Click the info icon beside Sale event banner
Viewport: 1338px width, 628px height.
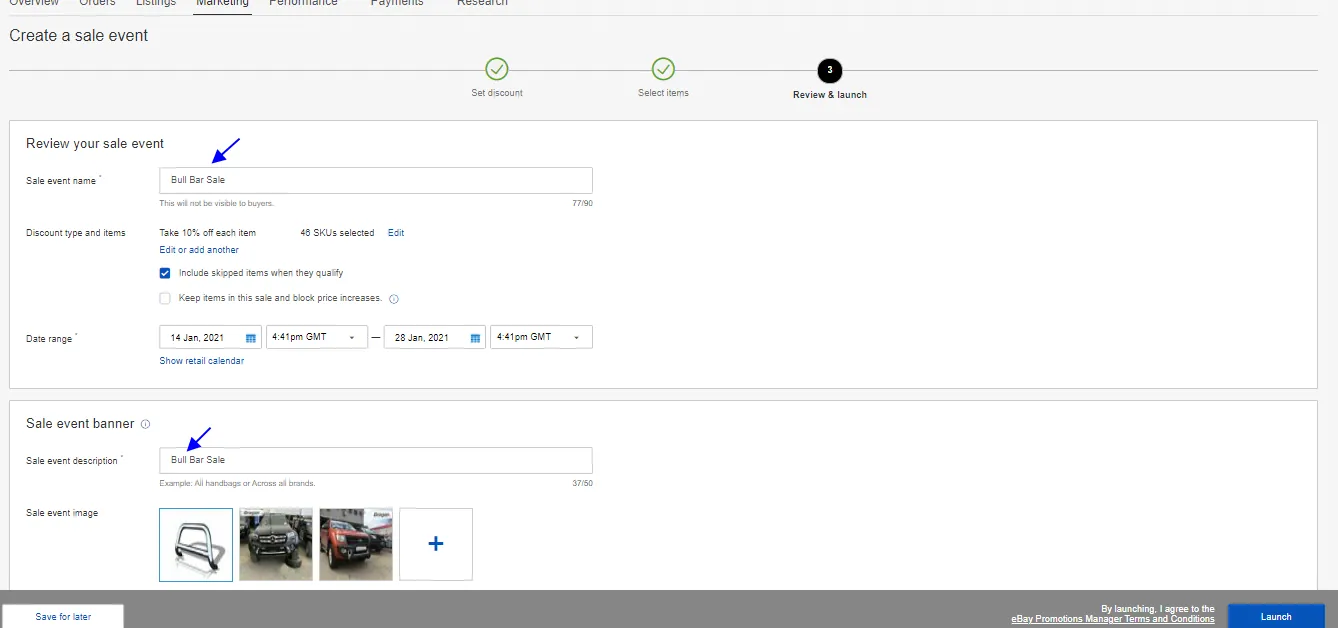click(x=145, y=424)
